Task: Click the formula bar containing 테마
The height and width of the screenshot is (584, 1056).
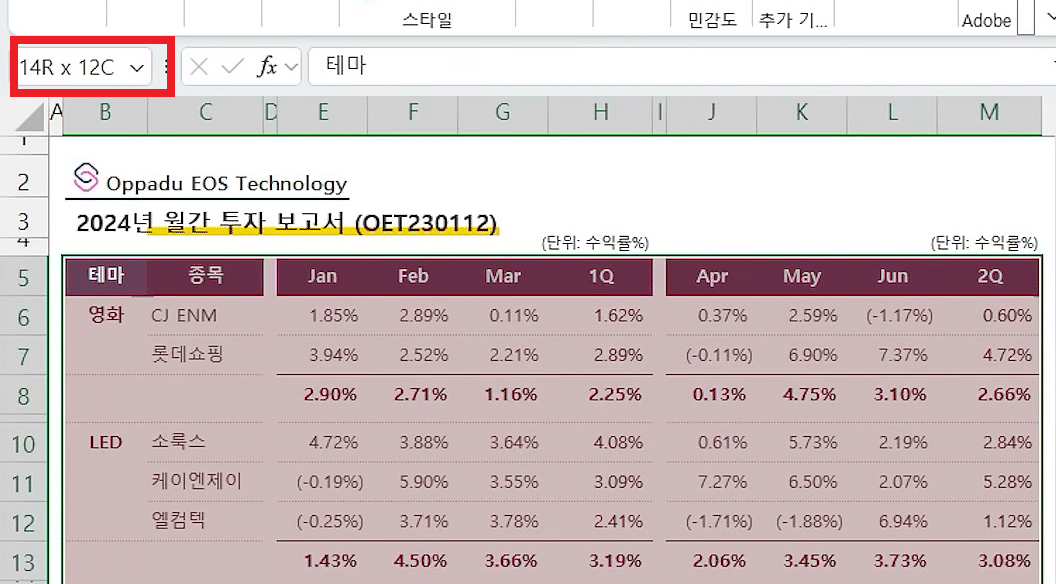Action: point(682,66)
